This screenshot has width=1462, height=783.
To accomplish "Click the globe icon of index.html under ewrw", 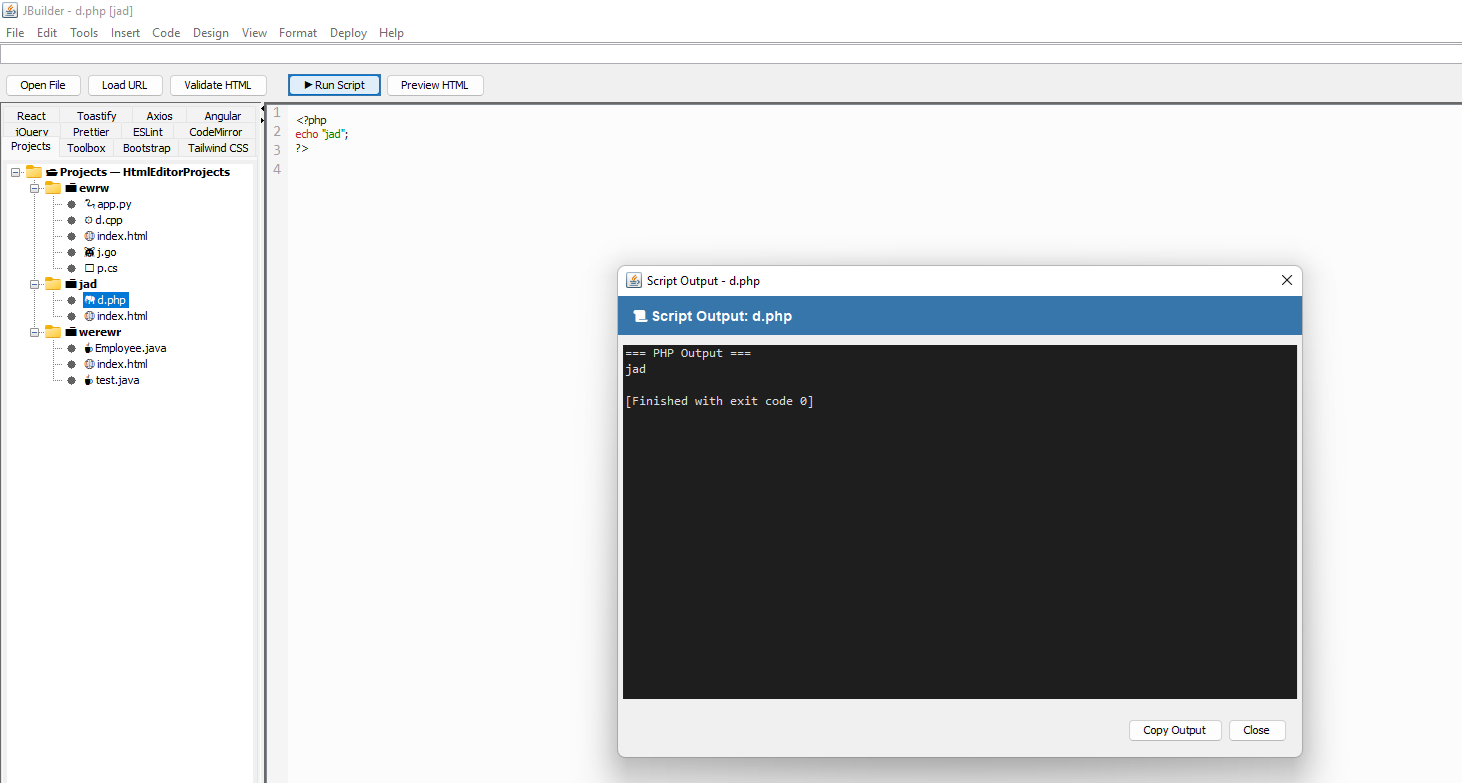I will [x=89, y=236].
